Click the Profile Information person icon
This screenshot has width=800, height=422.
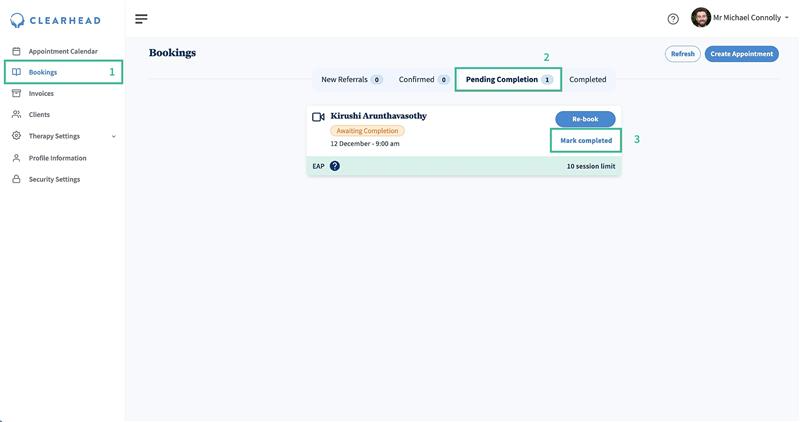coord(16,158)
